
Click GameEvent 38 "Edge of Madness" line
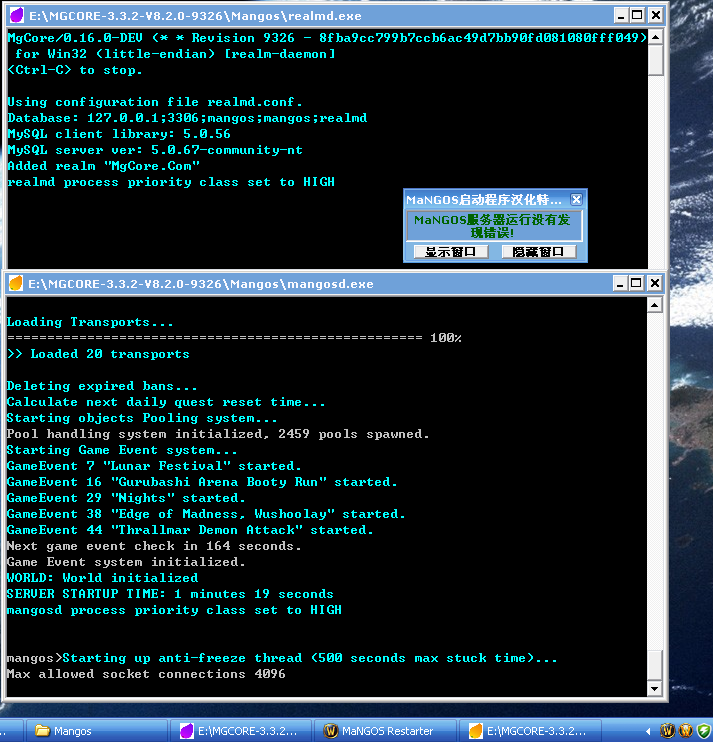click(206, 514)
